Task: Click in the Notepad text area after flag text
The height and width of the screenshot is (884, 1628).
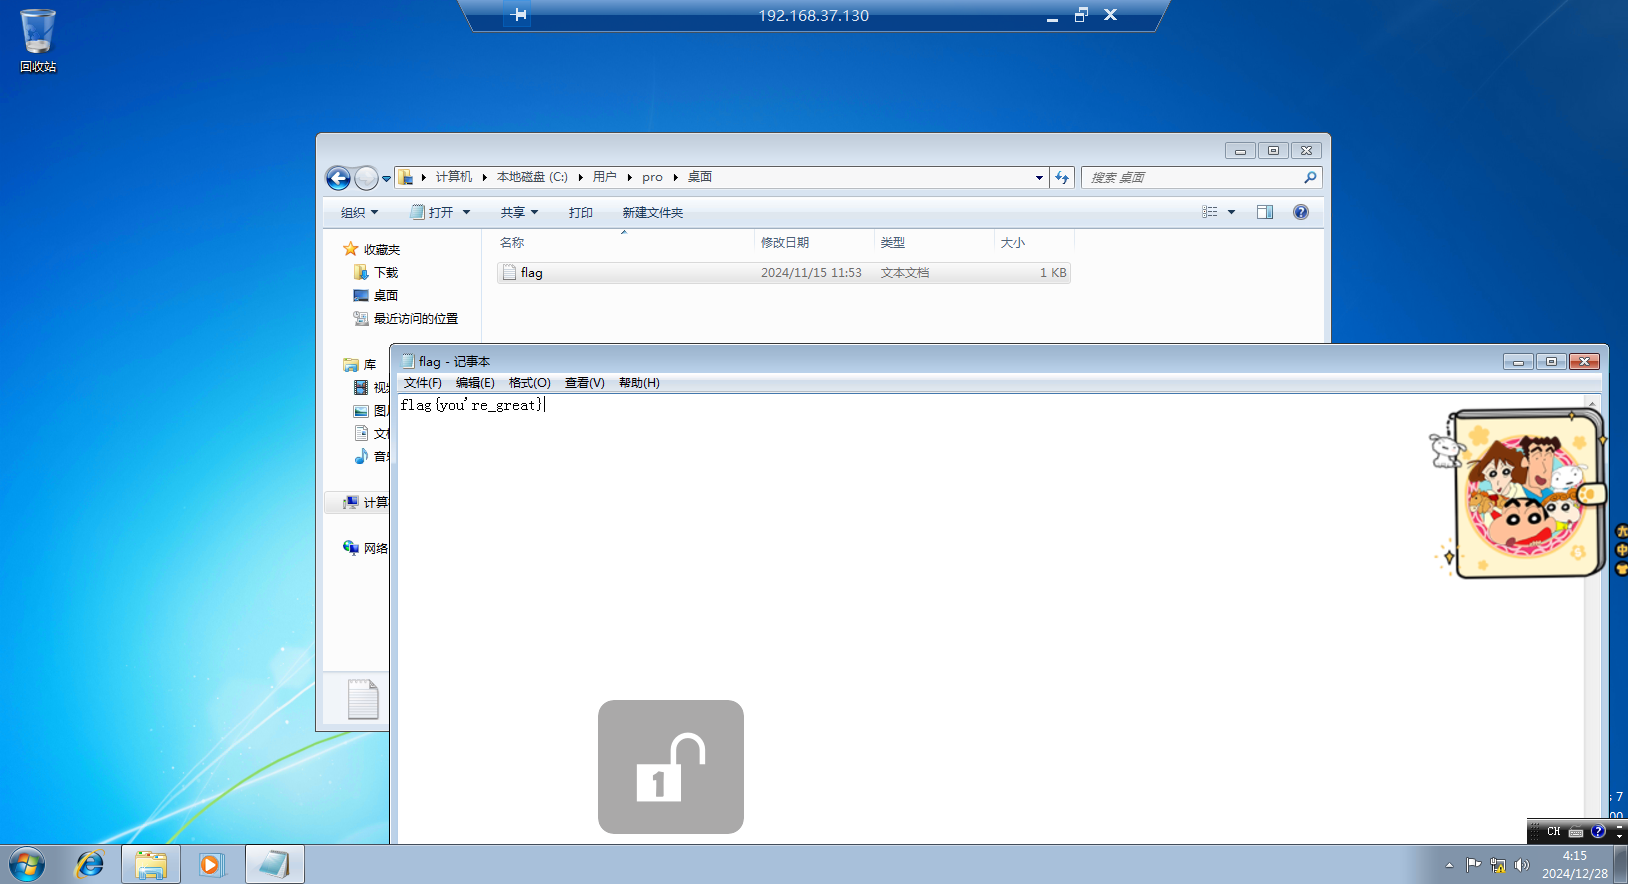Action: (546, 405)
